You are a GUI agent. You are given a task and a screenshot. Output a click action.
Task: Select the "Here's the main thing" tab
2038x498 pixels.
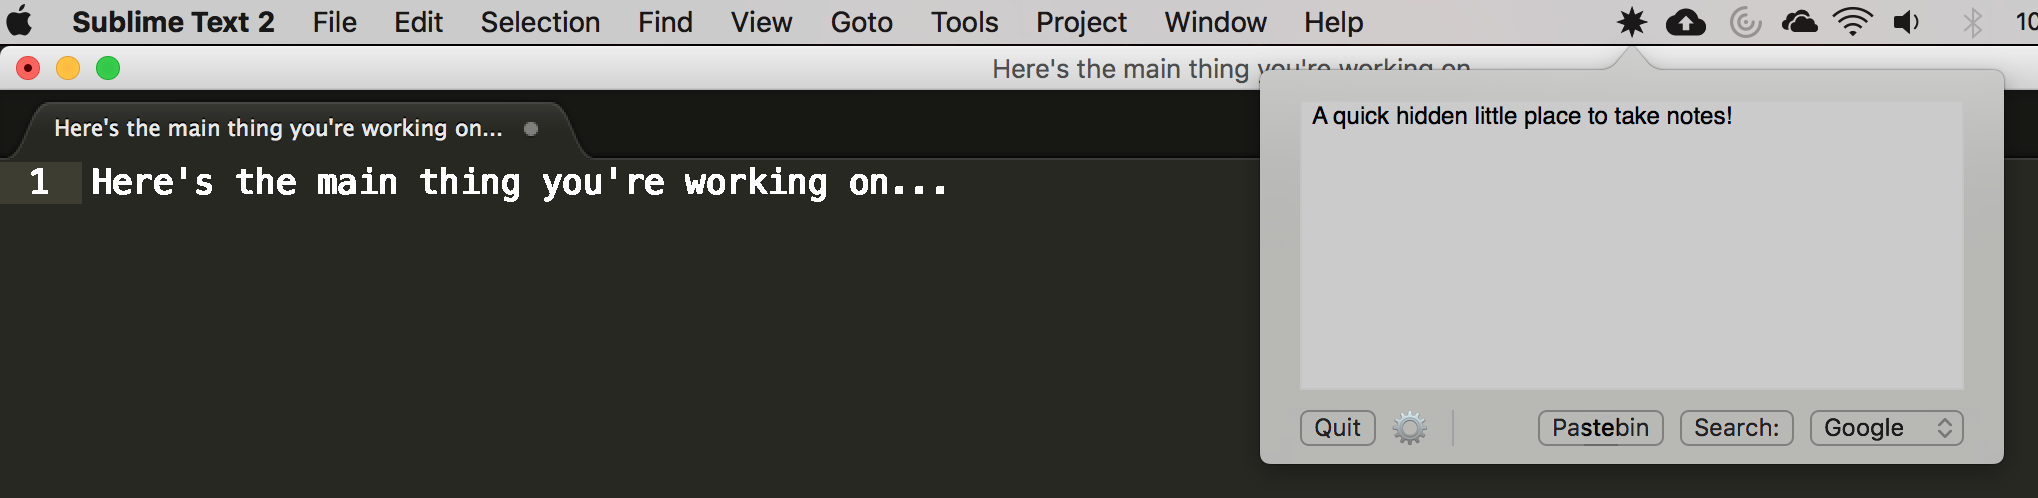278,128
